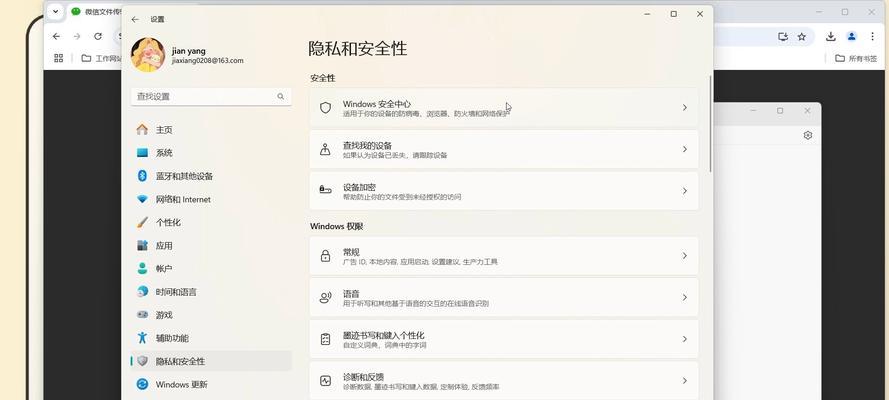Open 网络和 Internet category
Image resolution: width=889 pixels, height=400 pixels.
tap(211, 199)
